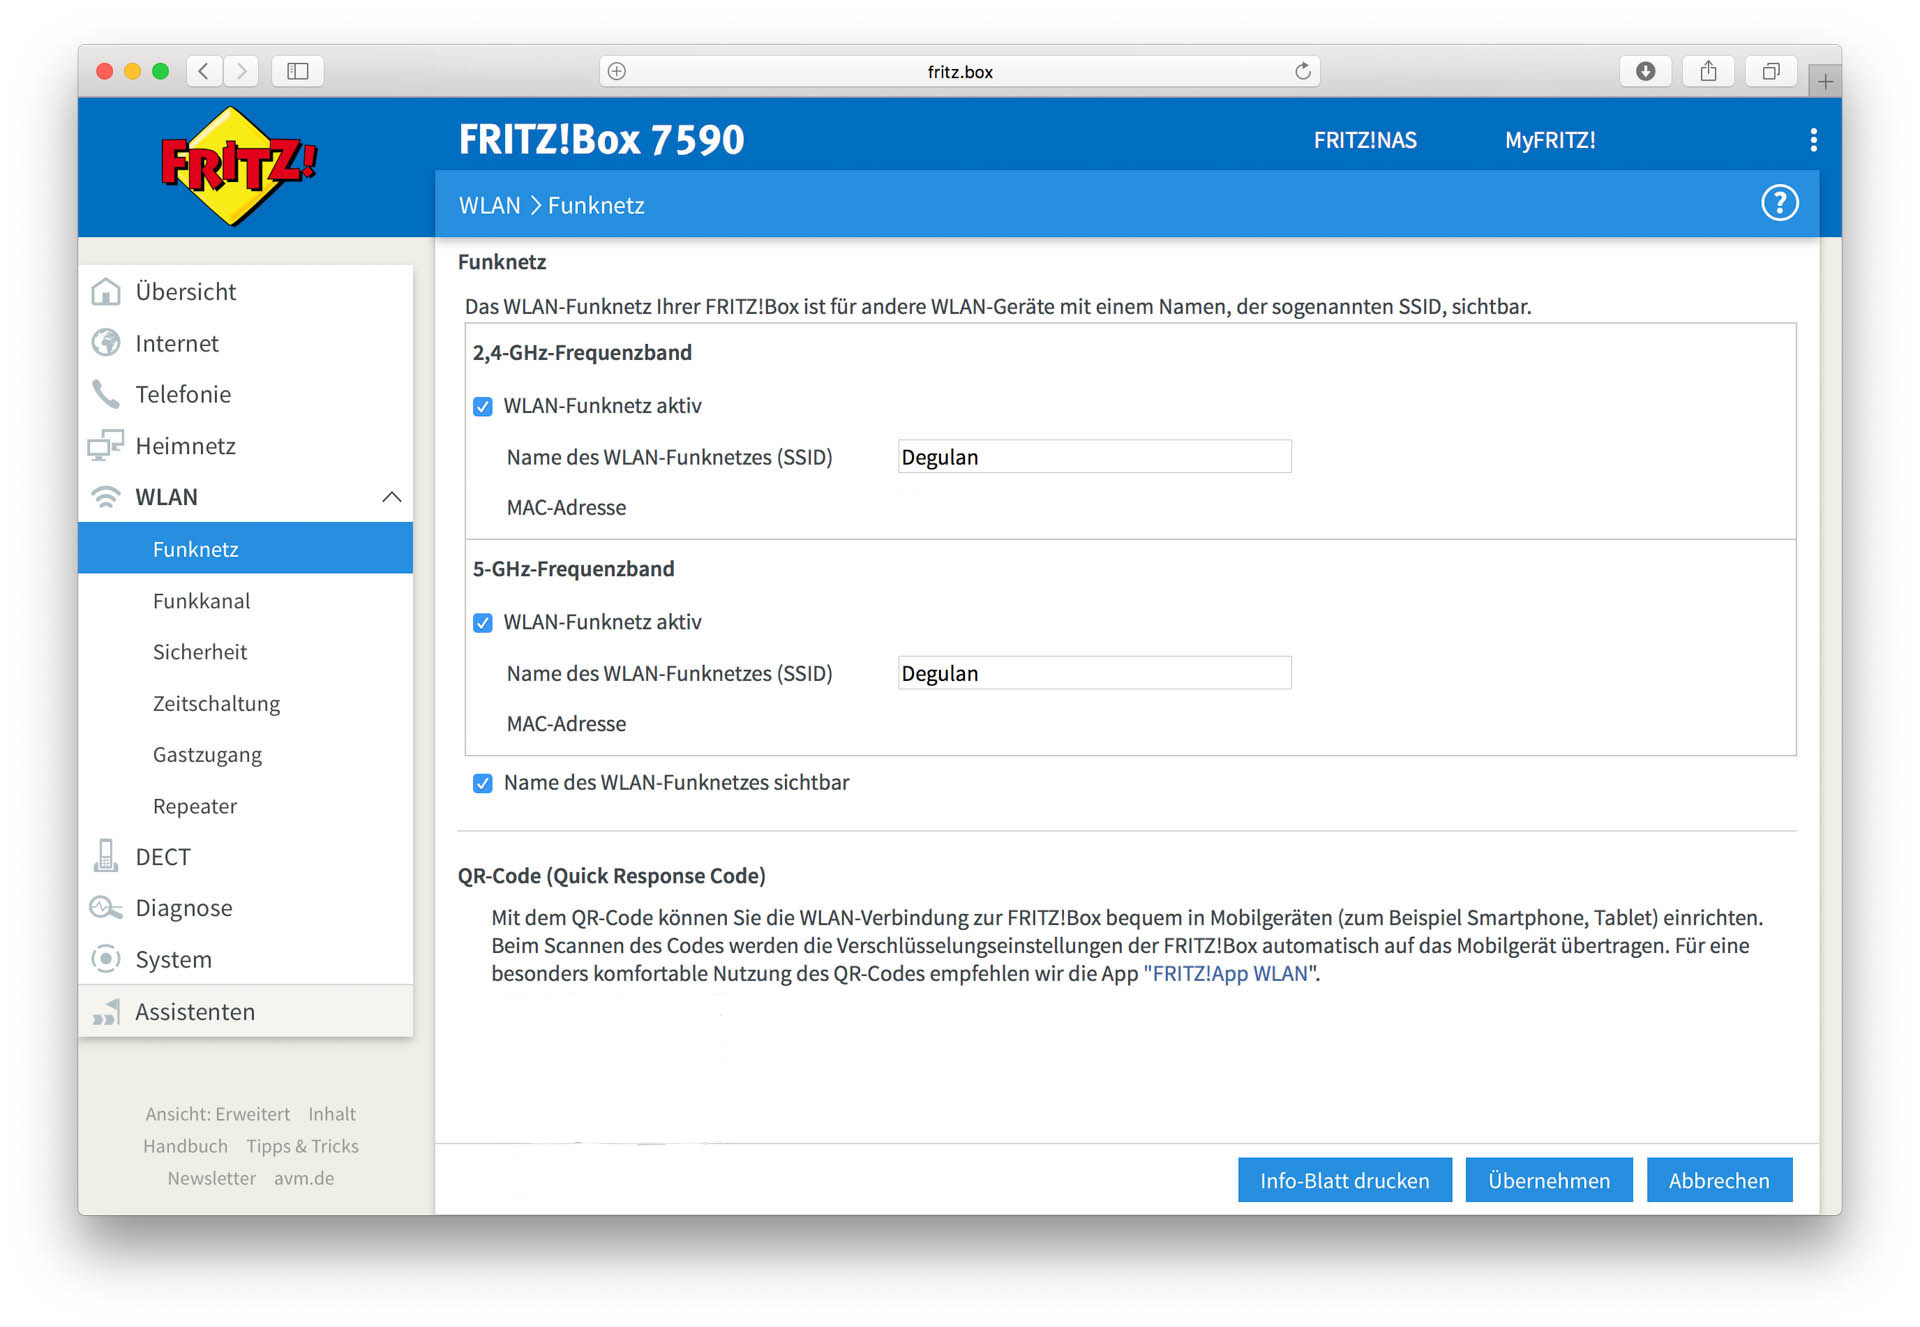Screen dimensions: 1920x1327
Task: Click the WLAN breadcrumb link
Action: [490, 205]
